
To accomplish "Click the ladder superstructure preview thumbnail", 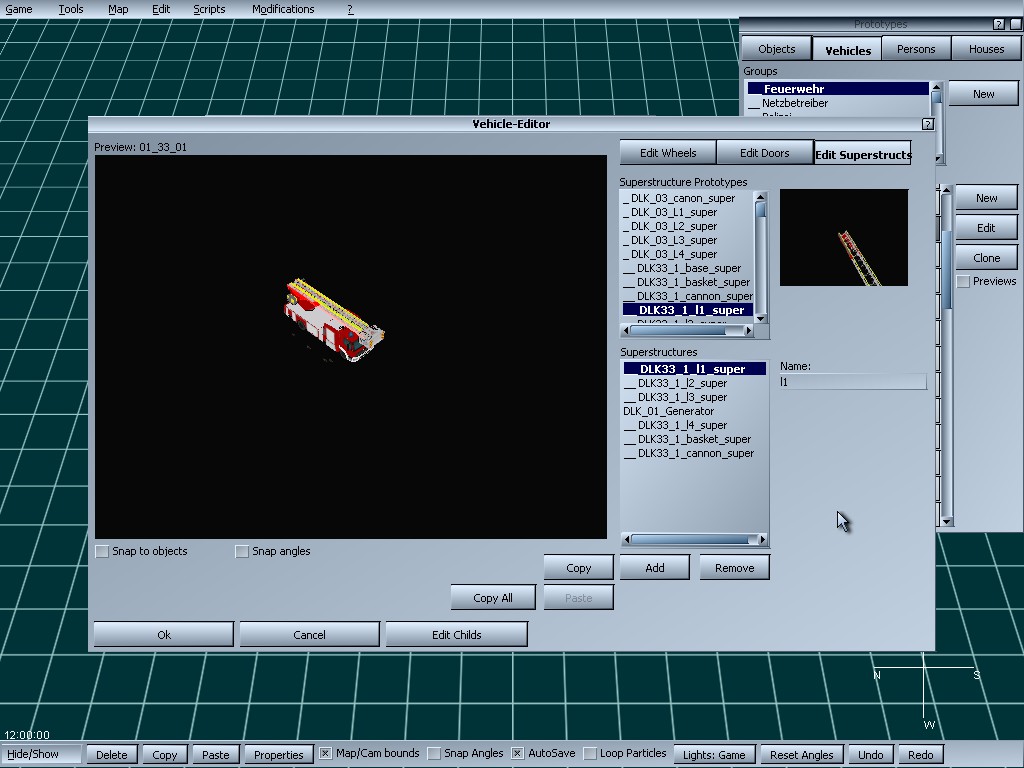I will tap(844, 238).
